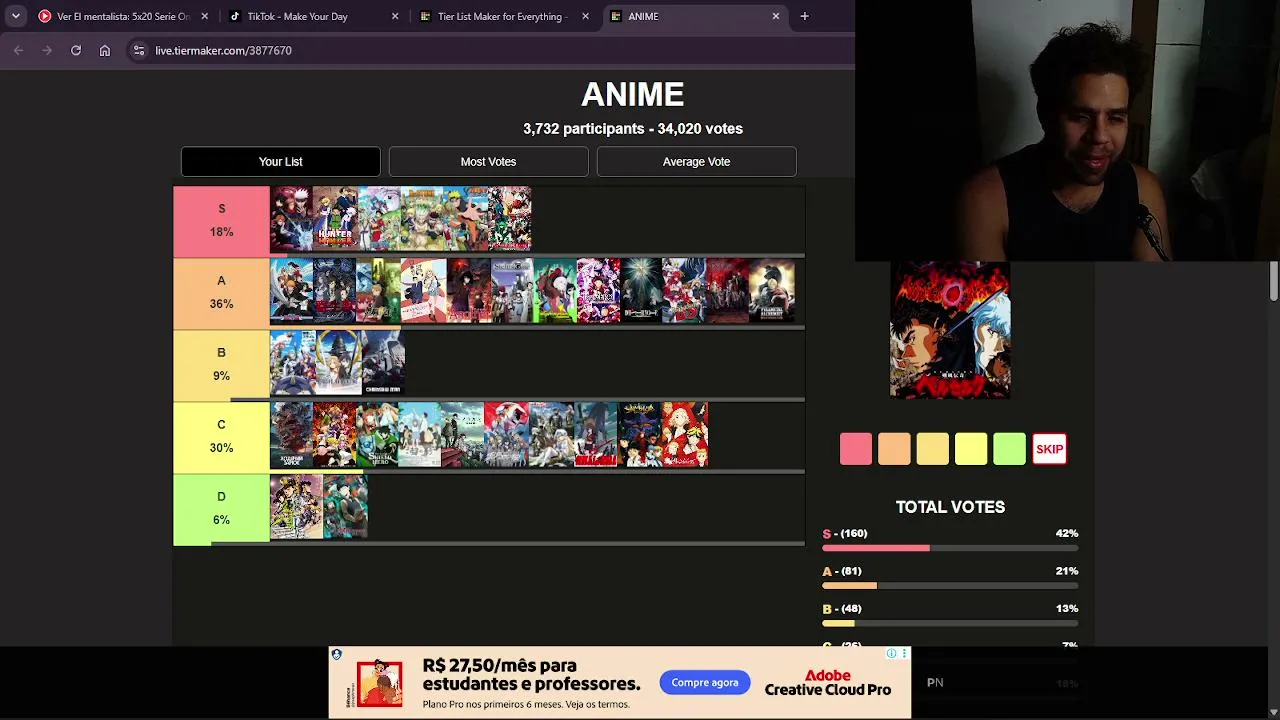The image size is (1280, 720).
Task: Open the tab search dropdown
Action: pos(15,16)
